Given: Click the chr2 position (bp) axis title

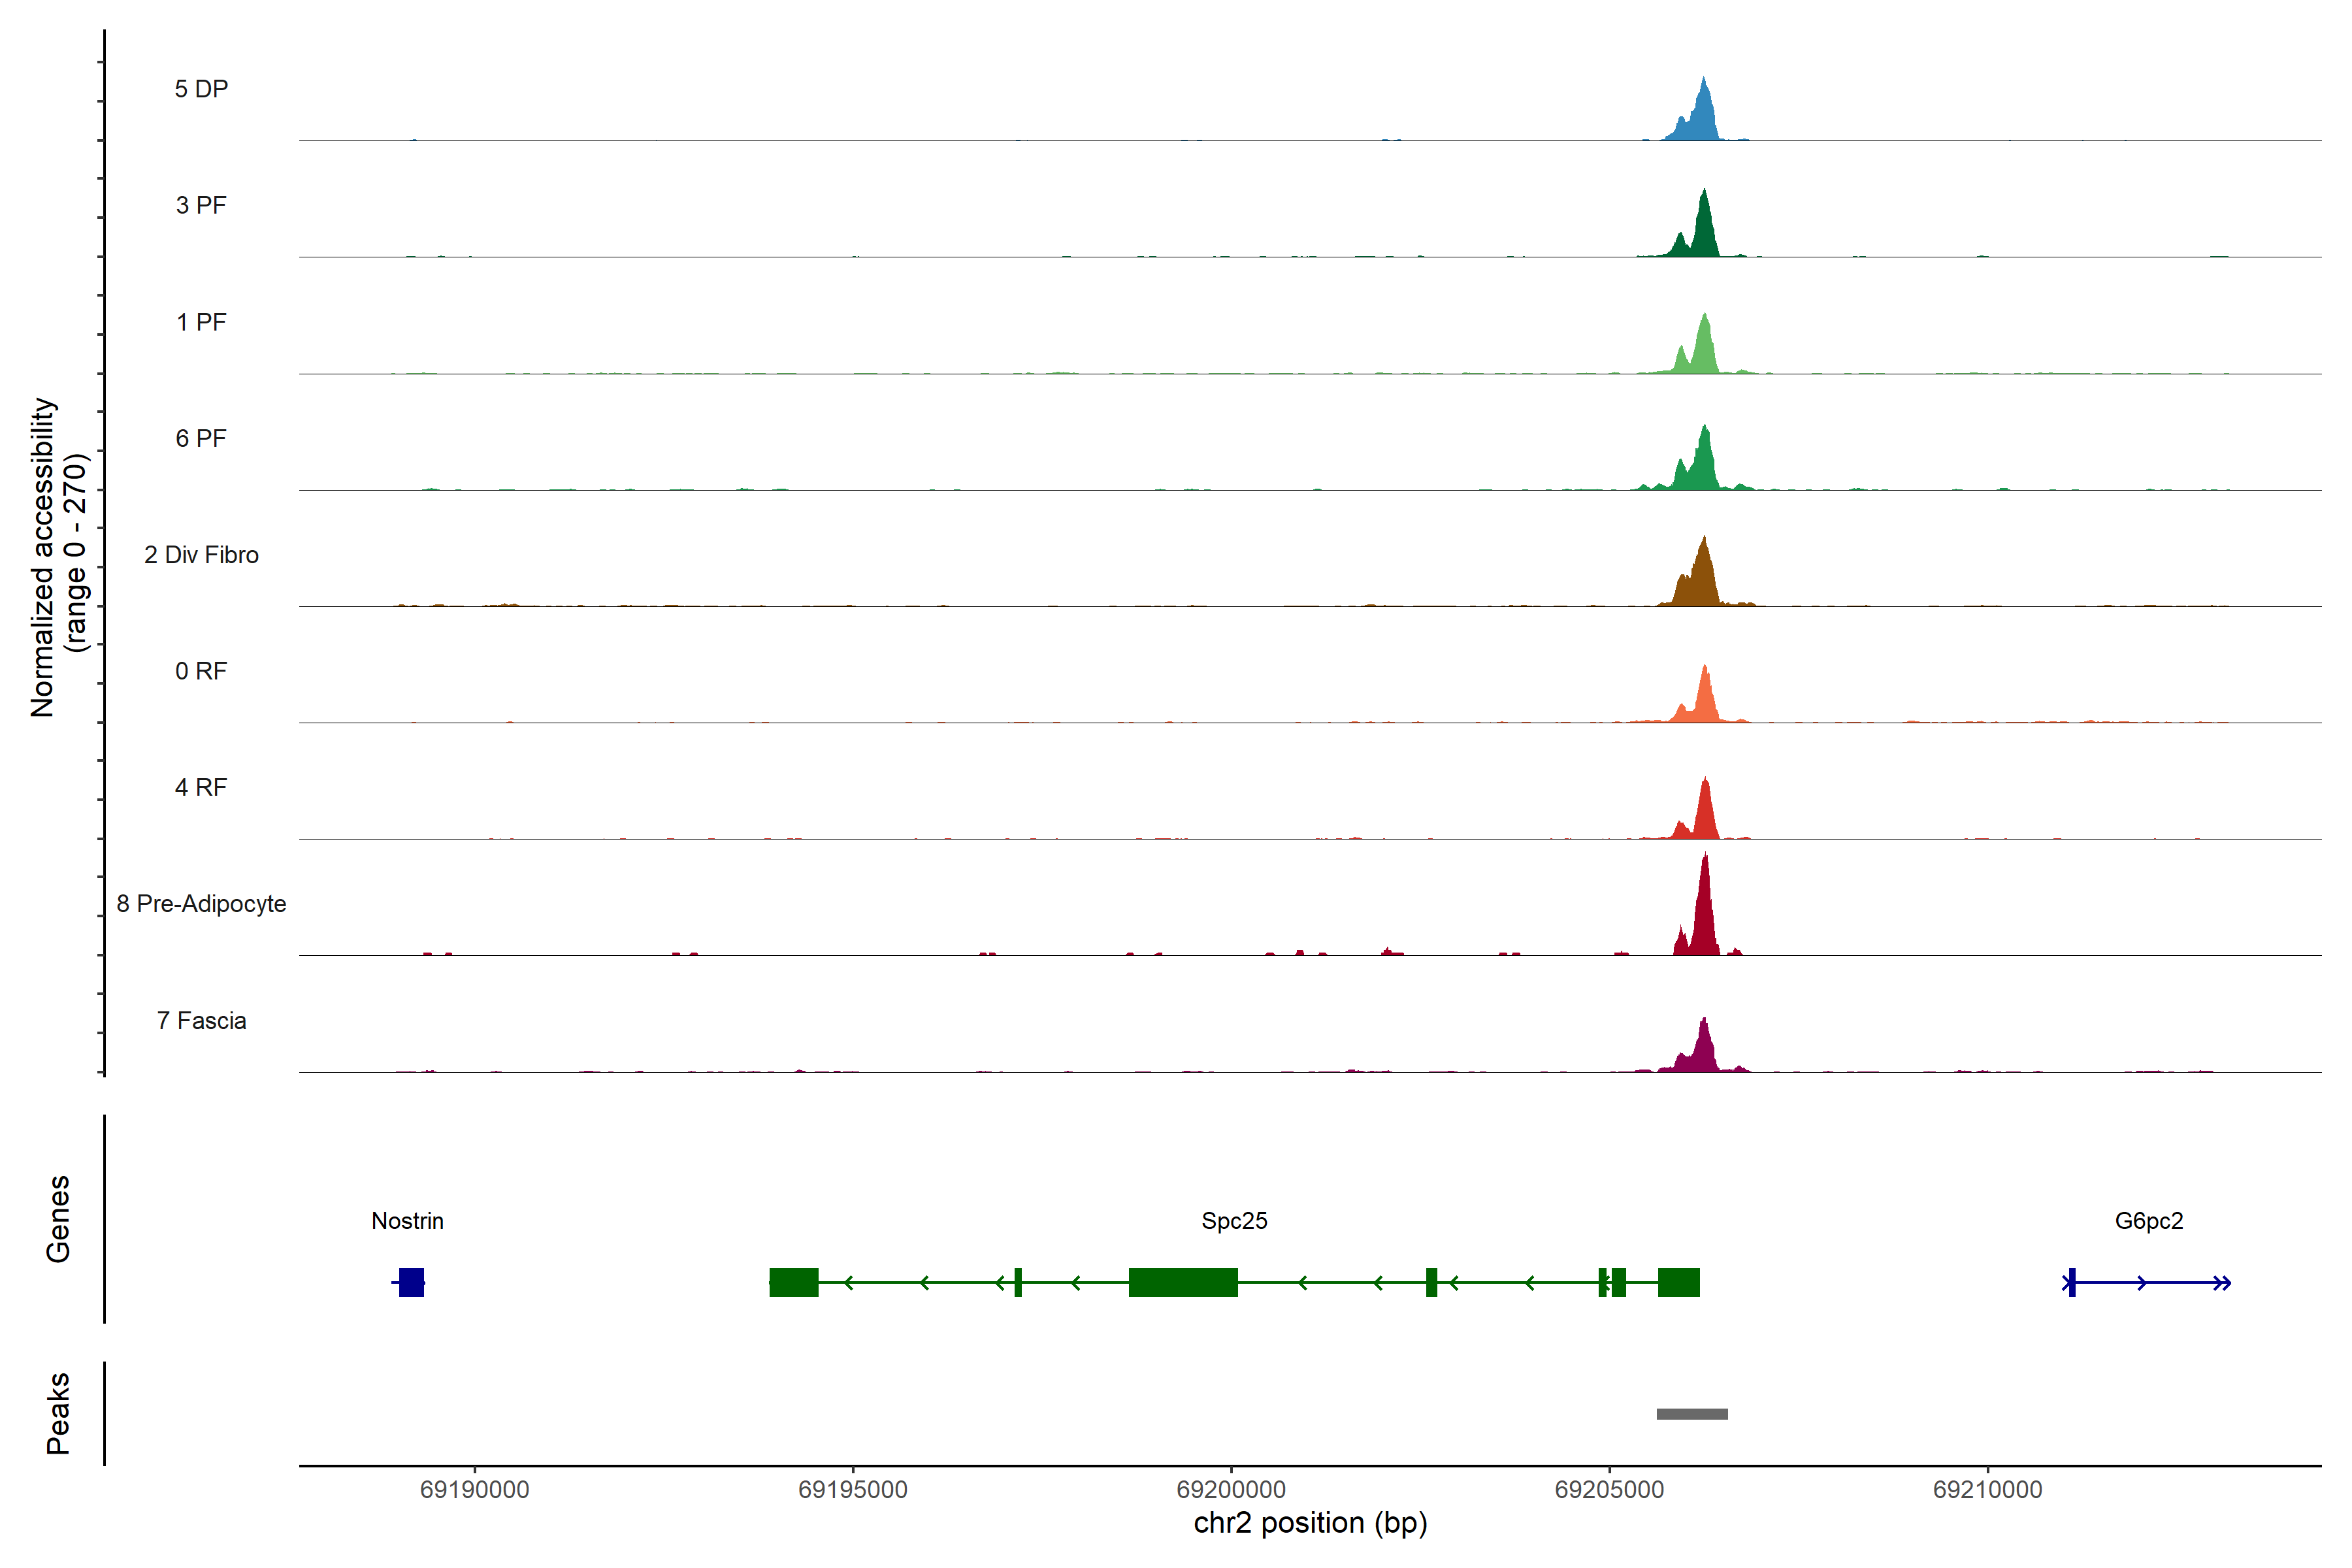Looking at the screenshot, I should (x=1310, y=1523).
